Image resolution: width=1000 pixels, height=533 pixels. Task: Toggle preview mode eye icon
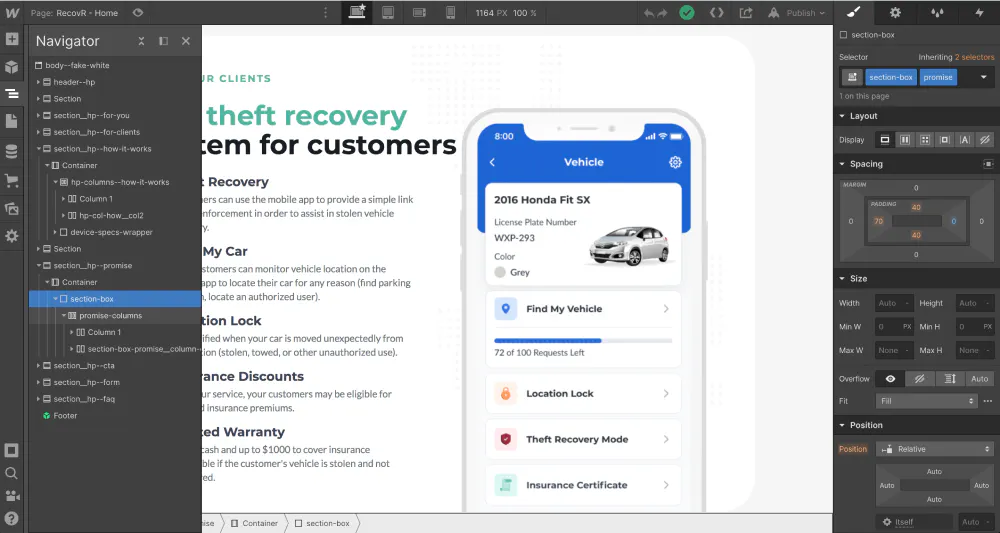pyautogui.click(x=138, y=13)
